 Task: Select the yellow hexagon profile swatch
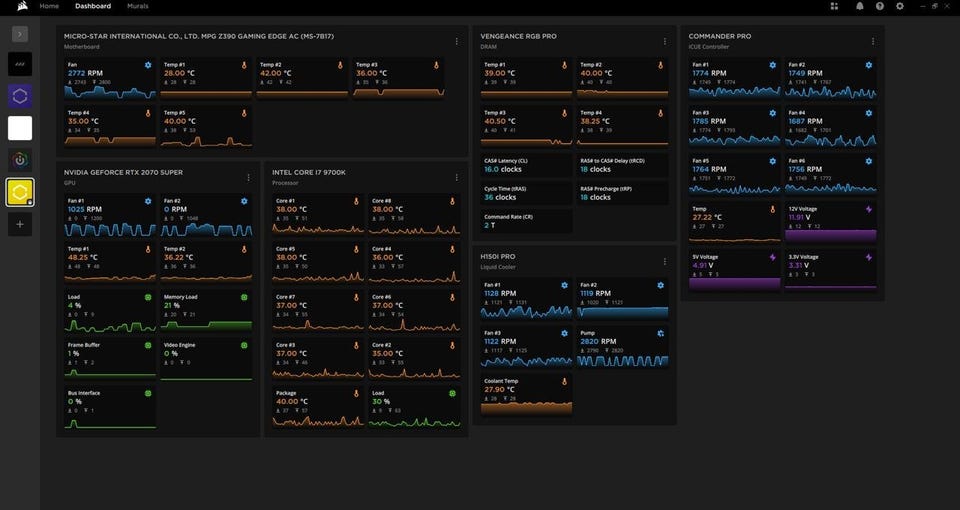(x=21, y=192)
